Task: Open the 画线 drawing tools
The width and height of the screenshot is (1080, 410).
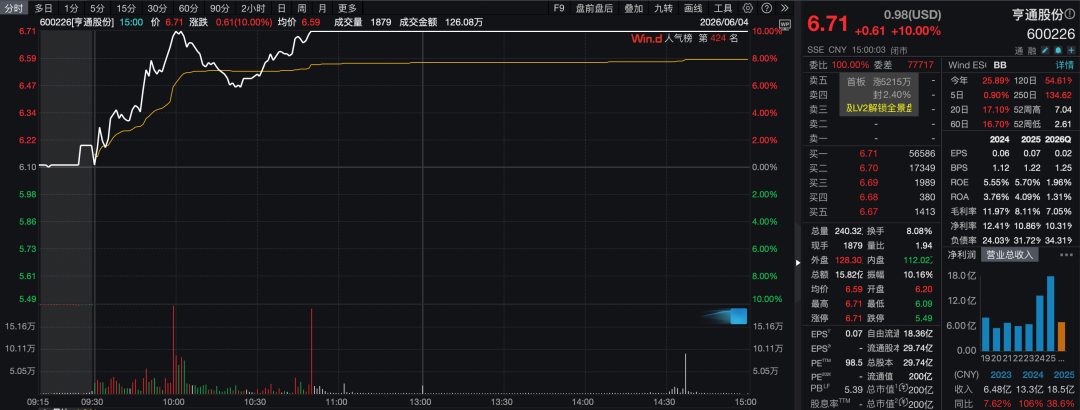Action: (694, 8)
